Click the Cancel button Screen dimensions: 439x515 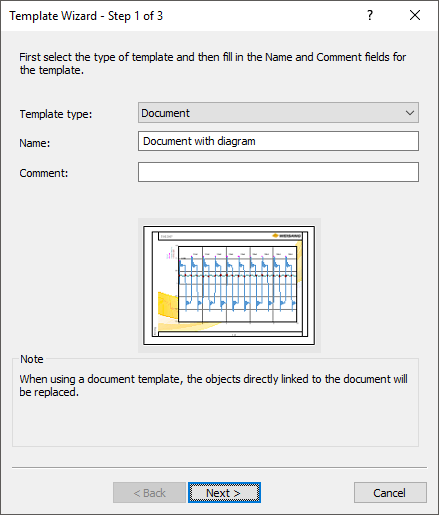pos(390,493)
